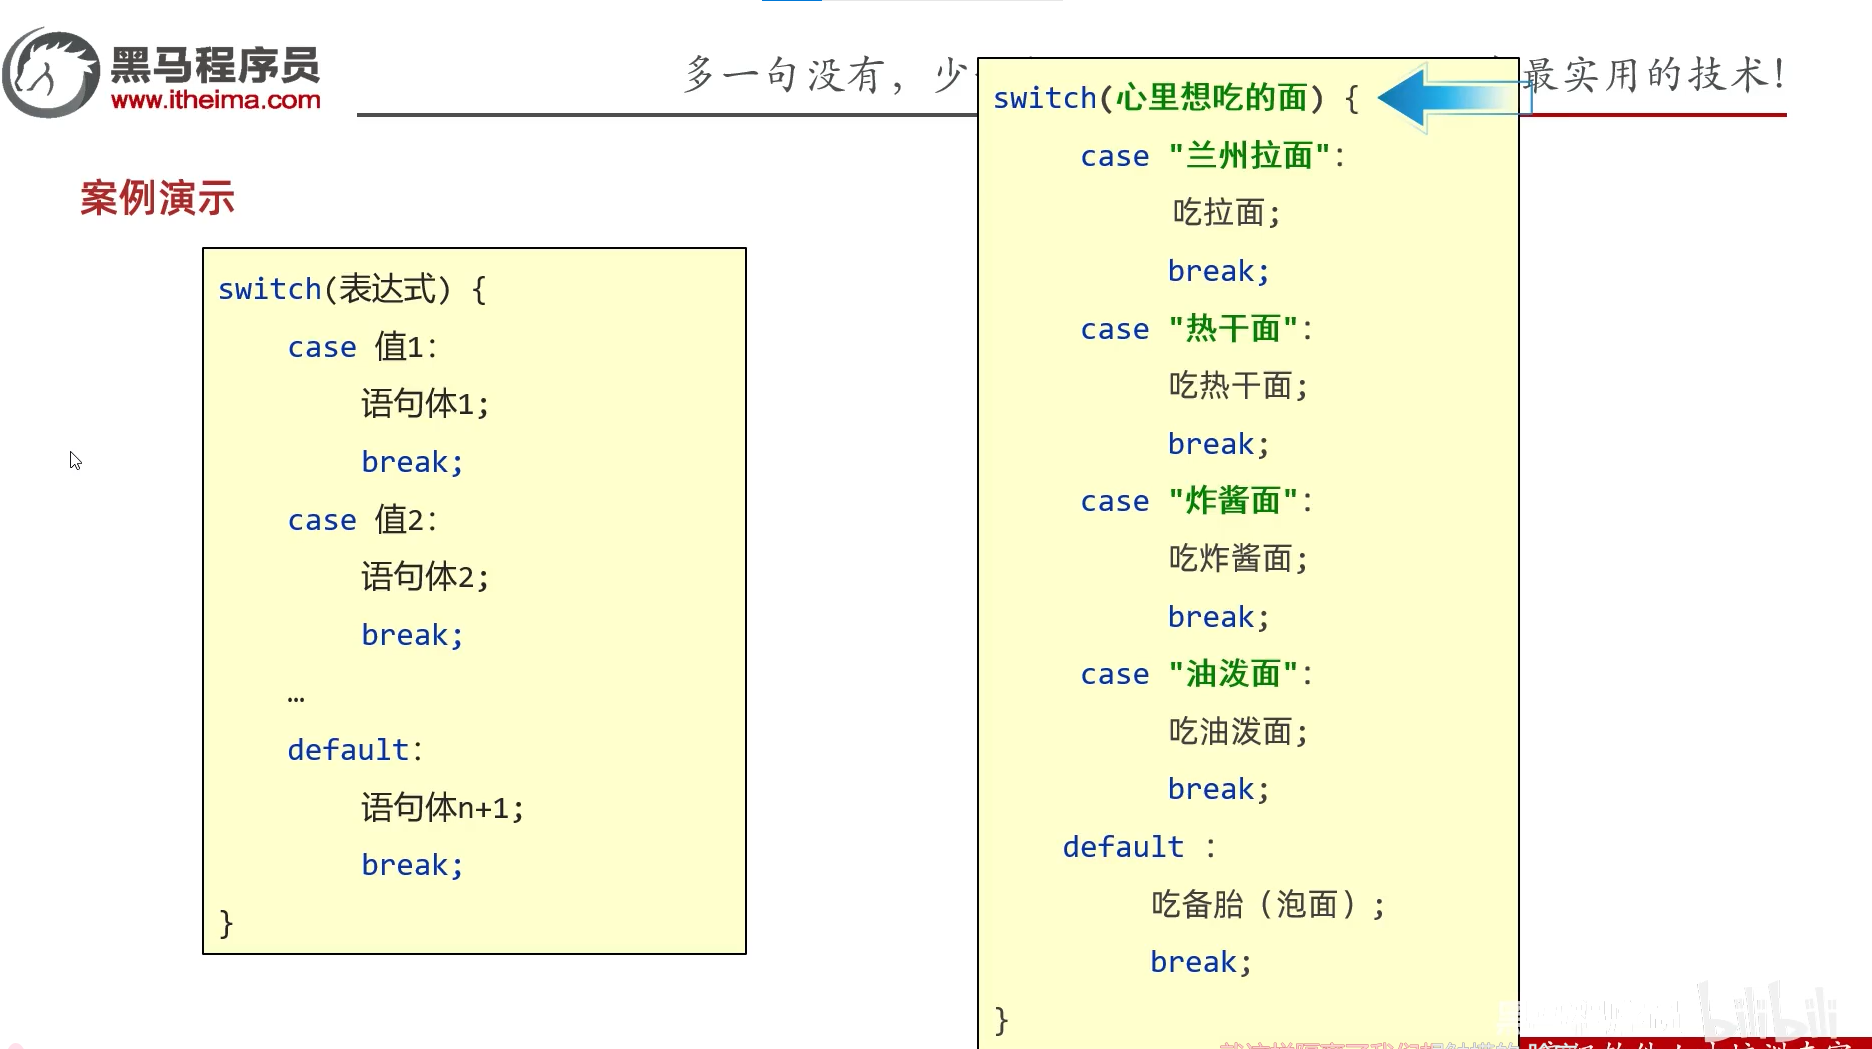
Task: Select the 吃油泼面; statement
Action: pos(1239,732)
